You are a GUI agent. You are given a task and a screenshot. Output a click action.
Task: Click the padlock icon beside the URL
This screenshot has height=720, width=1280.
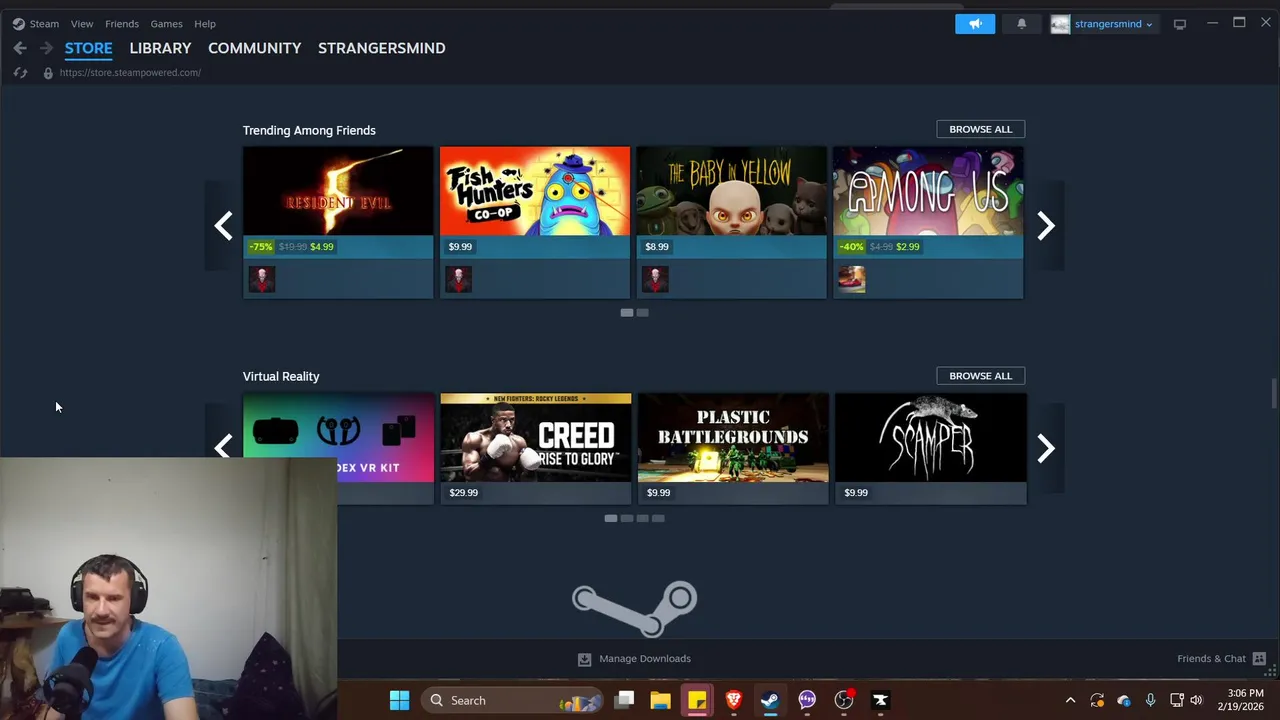[x=48, y=73]
